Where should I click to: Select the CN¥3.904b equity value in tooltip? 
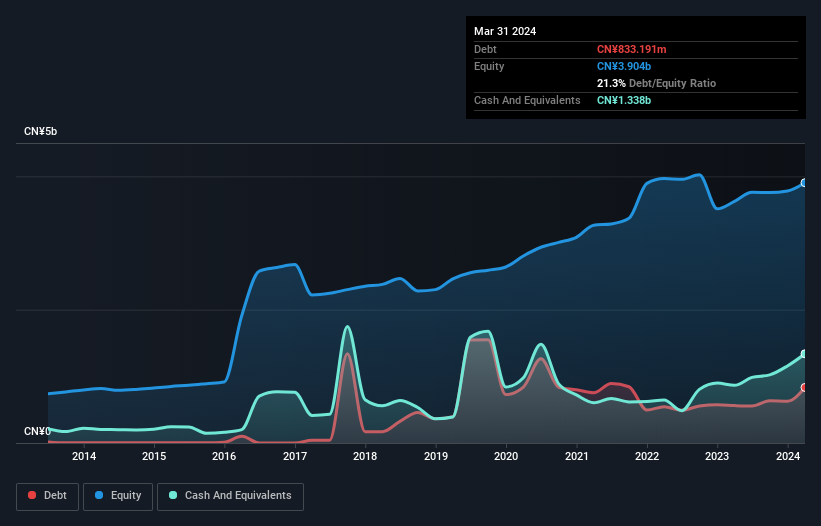(625, 66)
